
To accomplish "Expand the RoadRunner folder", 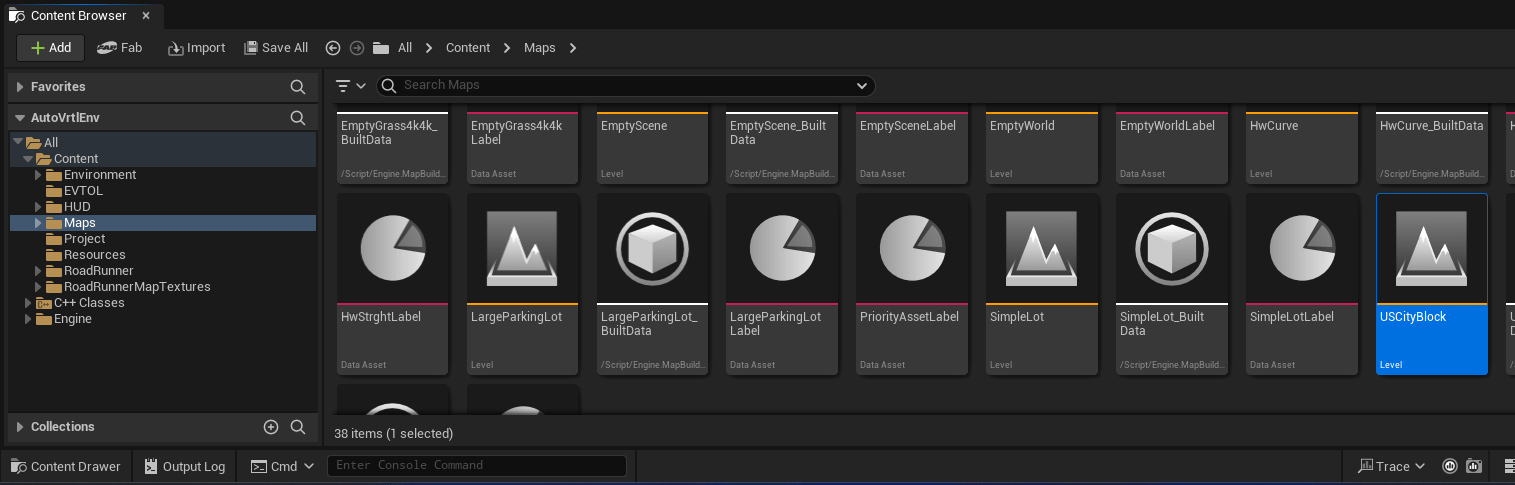I will pyautogui.click(x=39, y=271).
